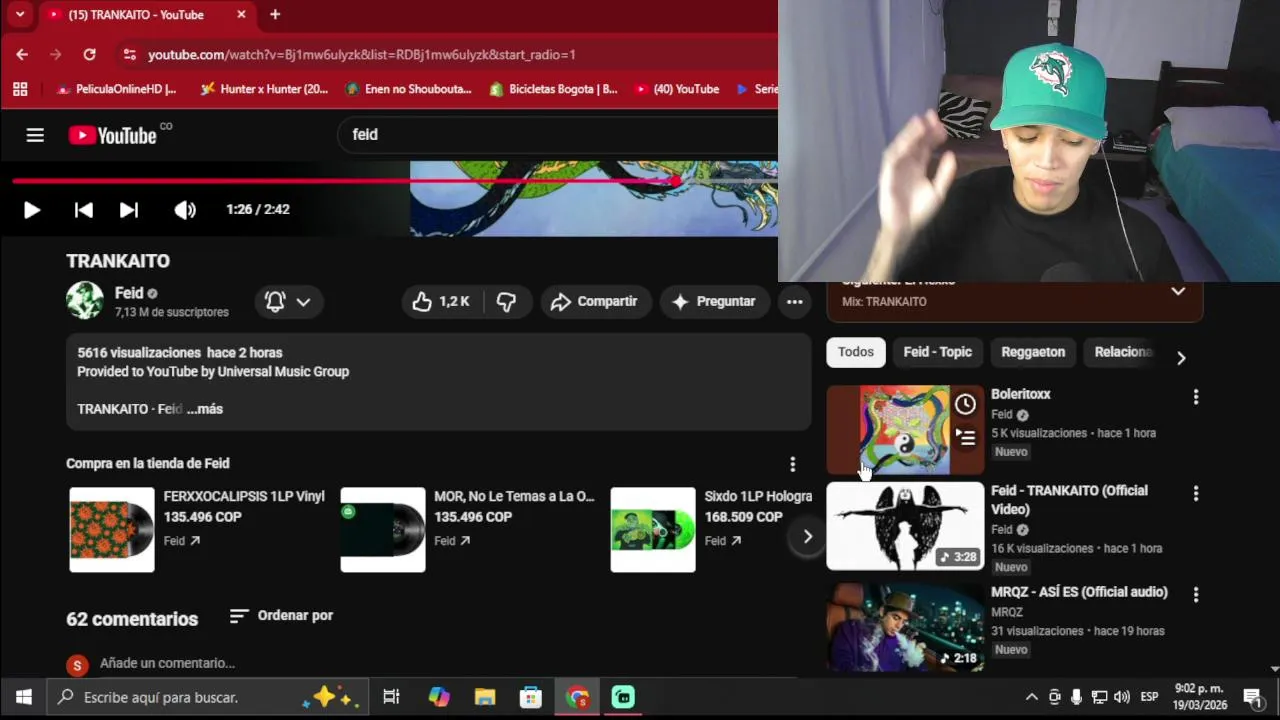The image size is (1280, 720).
Task: Click the youtube.com address bar URL
Action: (362, 55)
